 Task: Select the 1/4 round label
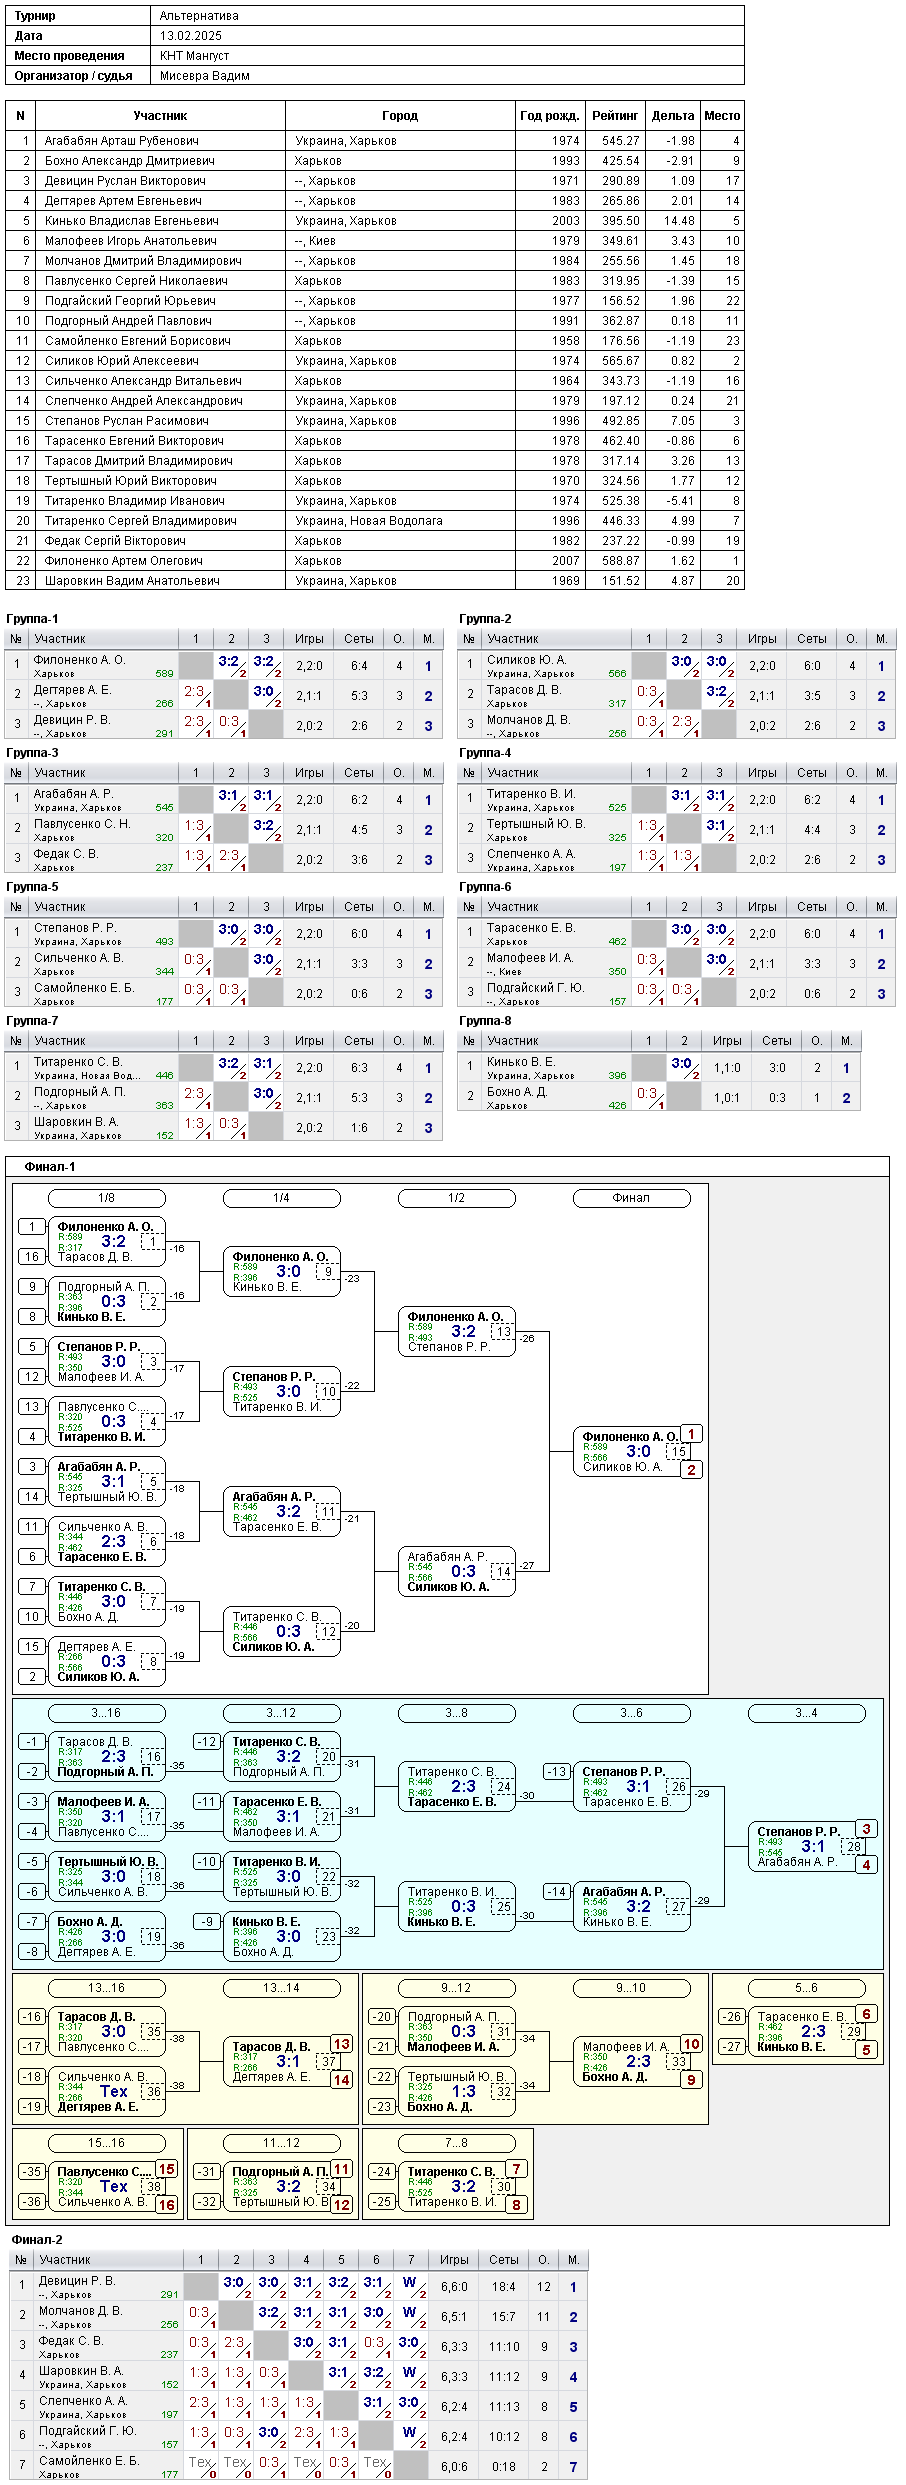click(281, 1198)
